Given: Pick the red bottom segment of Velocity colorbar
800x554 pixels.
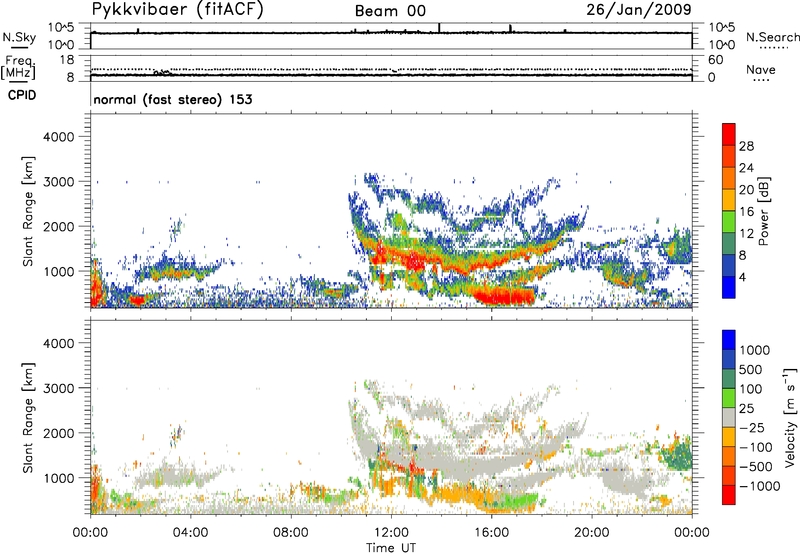Looking at the screenshot, I should tap(729, 495).
